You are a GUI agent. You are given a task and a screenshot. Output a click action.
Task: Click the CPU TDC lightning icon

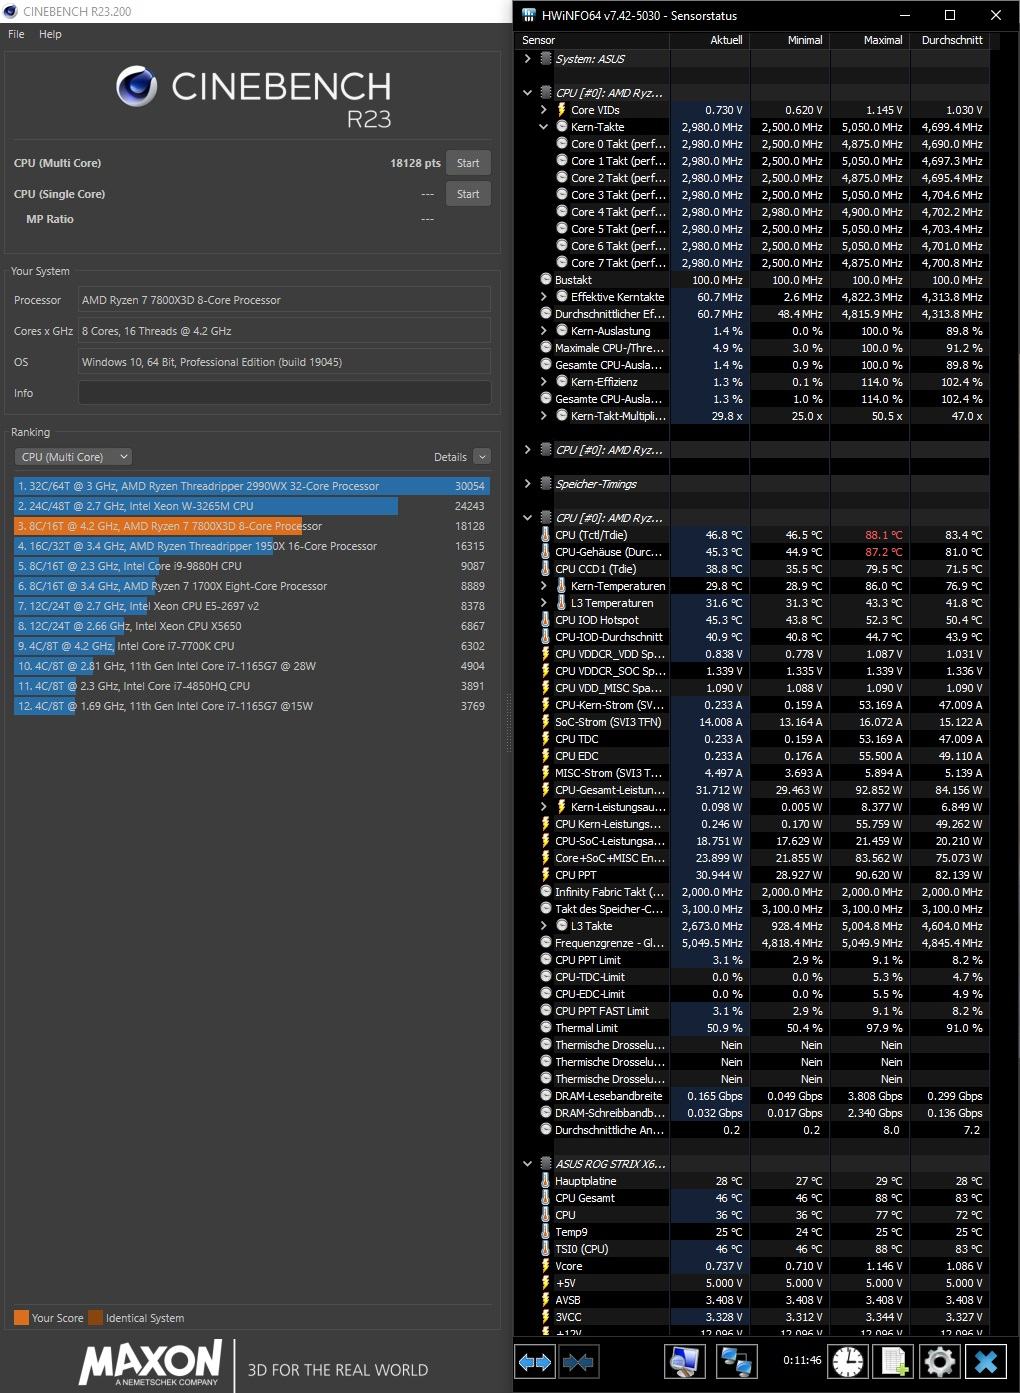546,739
